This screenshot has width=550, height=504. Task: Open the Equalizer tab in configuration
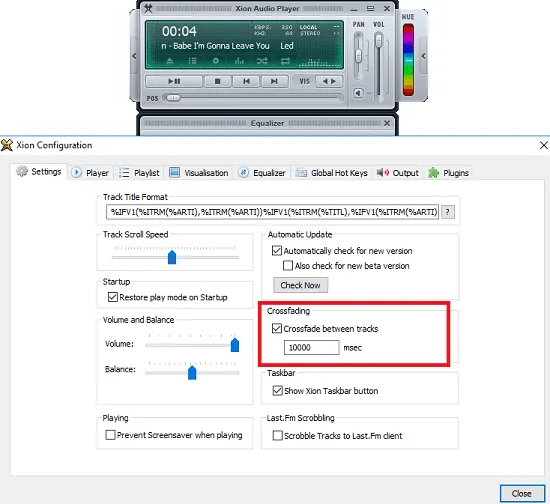pos(262,173)
